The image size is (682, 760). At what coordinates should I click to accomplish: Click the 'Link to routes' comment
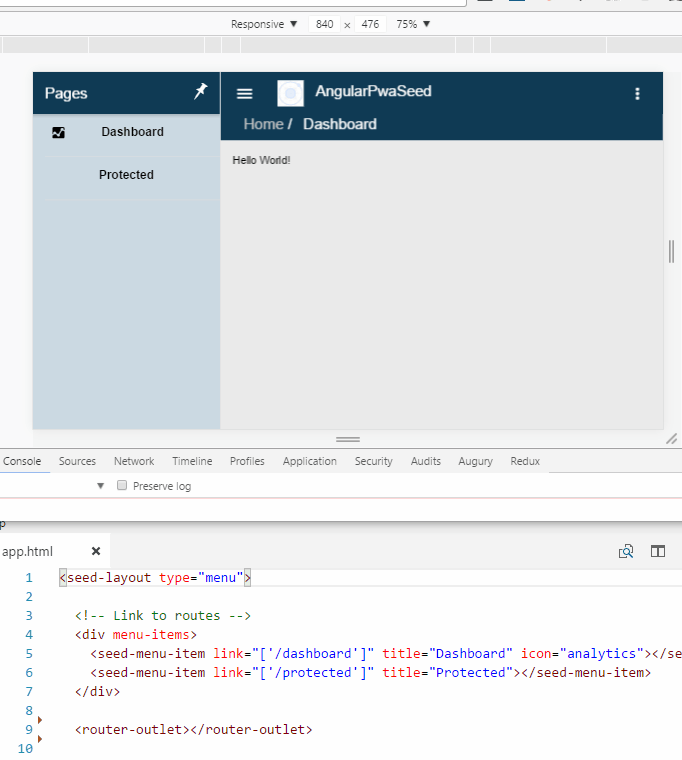pos(163,616)
